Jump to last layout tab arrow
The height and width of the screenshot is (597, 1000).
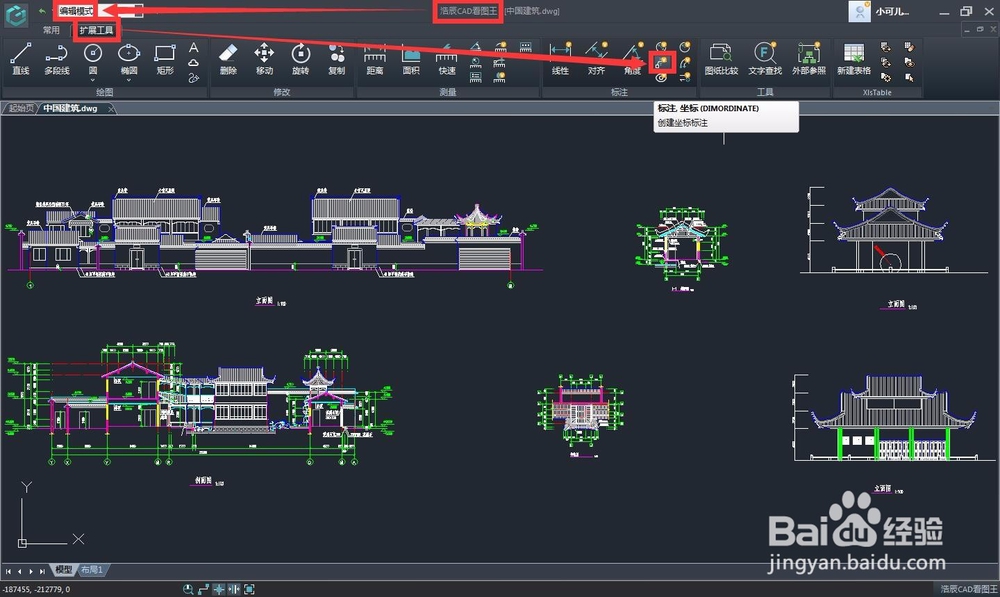pos(42,571)
